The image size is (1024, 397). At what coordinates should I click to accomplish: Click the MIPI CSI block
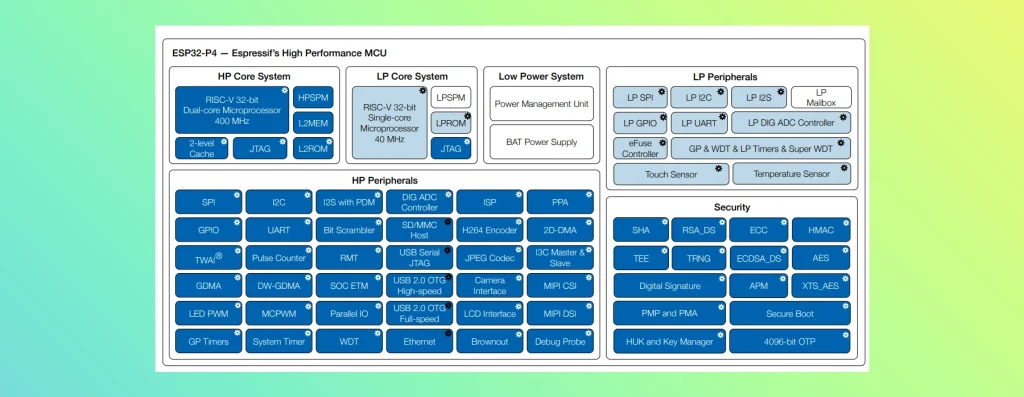560,285
